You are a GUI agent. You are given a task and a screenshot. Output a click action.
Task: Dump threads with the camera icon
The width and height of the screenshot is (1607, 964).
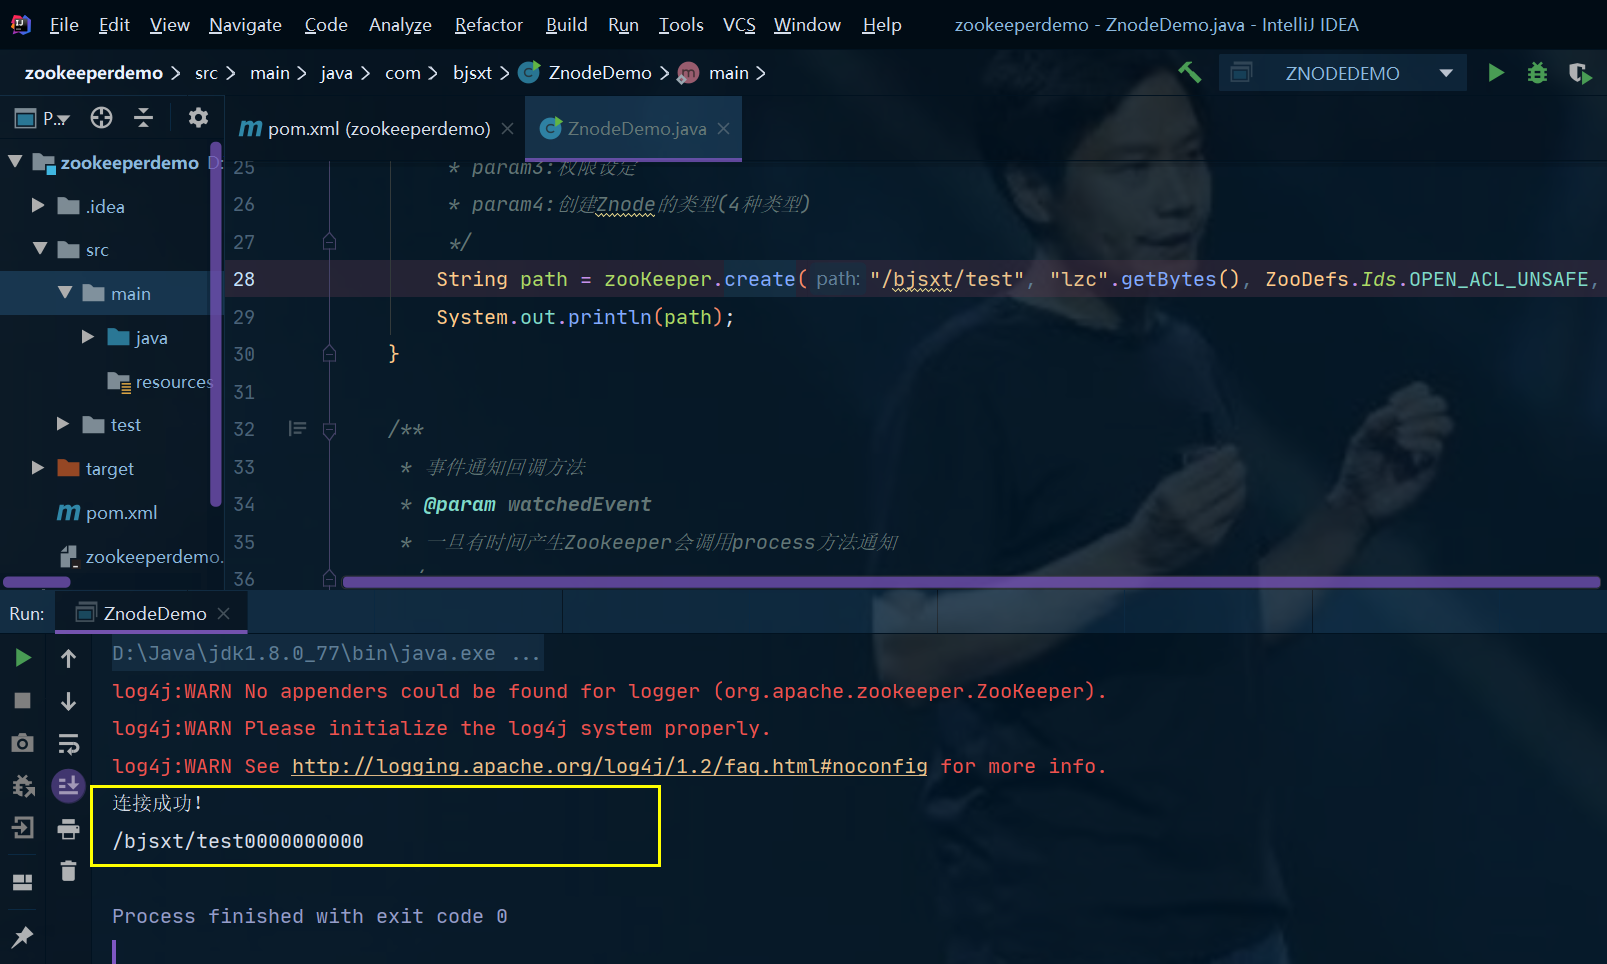coord(23,743)
